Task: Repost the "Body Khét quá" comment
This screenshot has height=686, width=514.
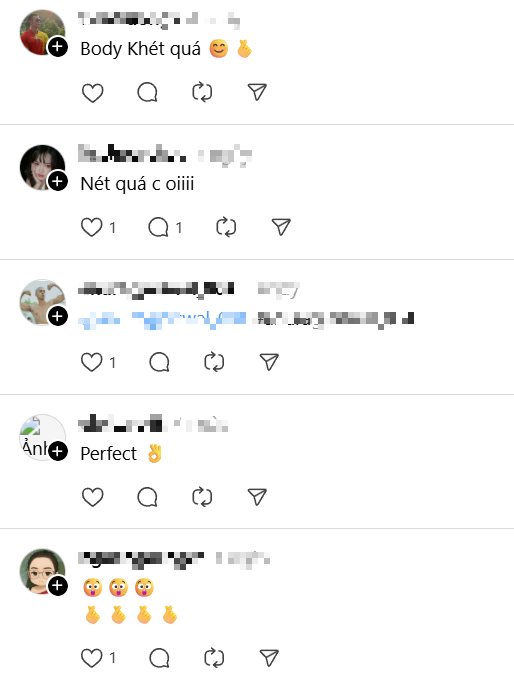Action: tap(202, 92)
